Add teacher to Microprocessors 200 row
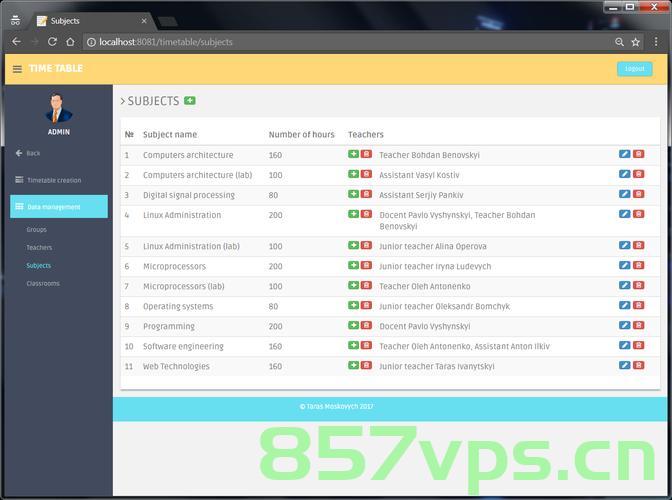Screen dimensions: 672x500 pyautogui.click(x=353, y=266)
